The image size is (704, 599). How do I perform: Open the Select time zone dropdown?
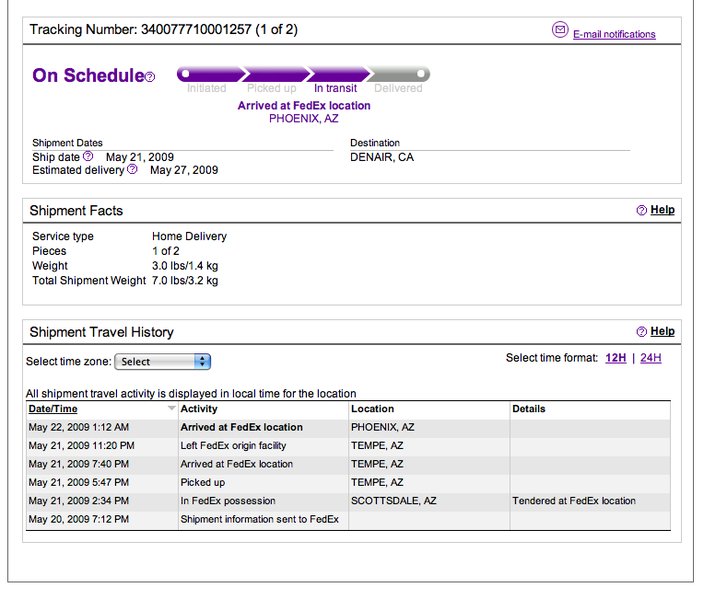163,361
